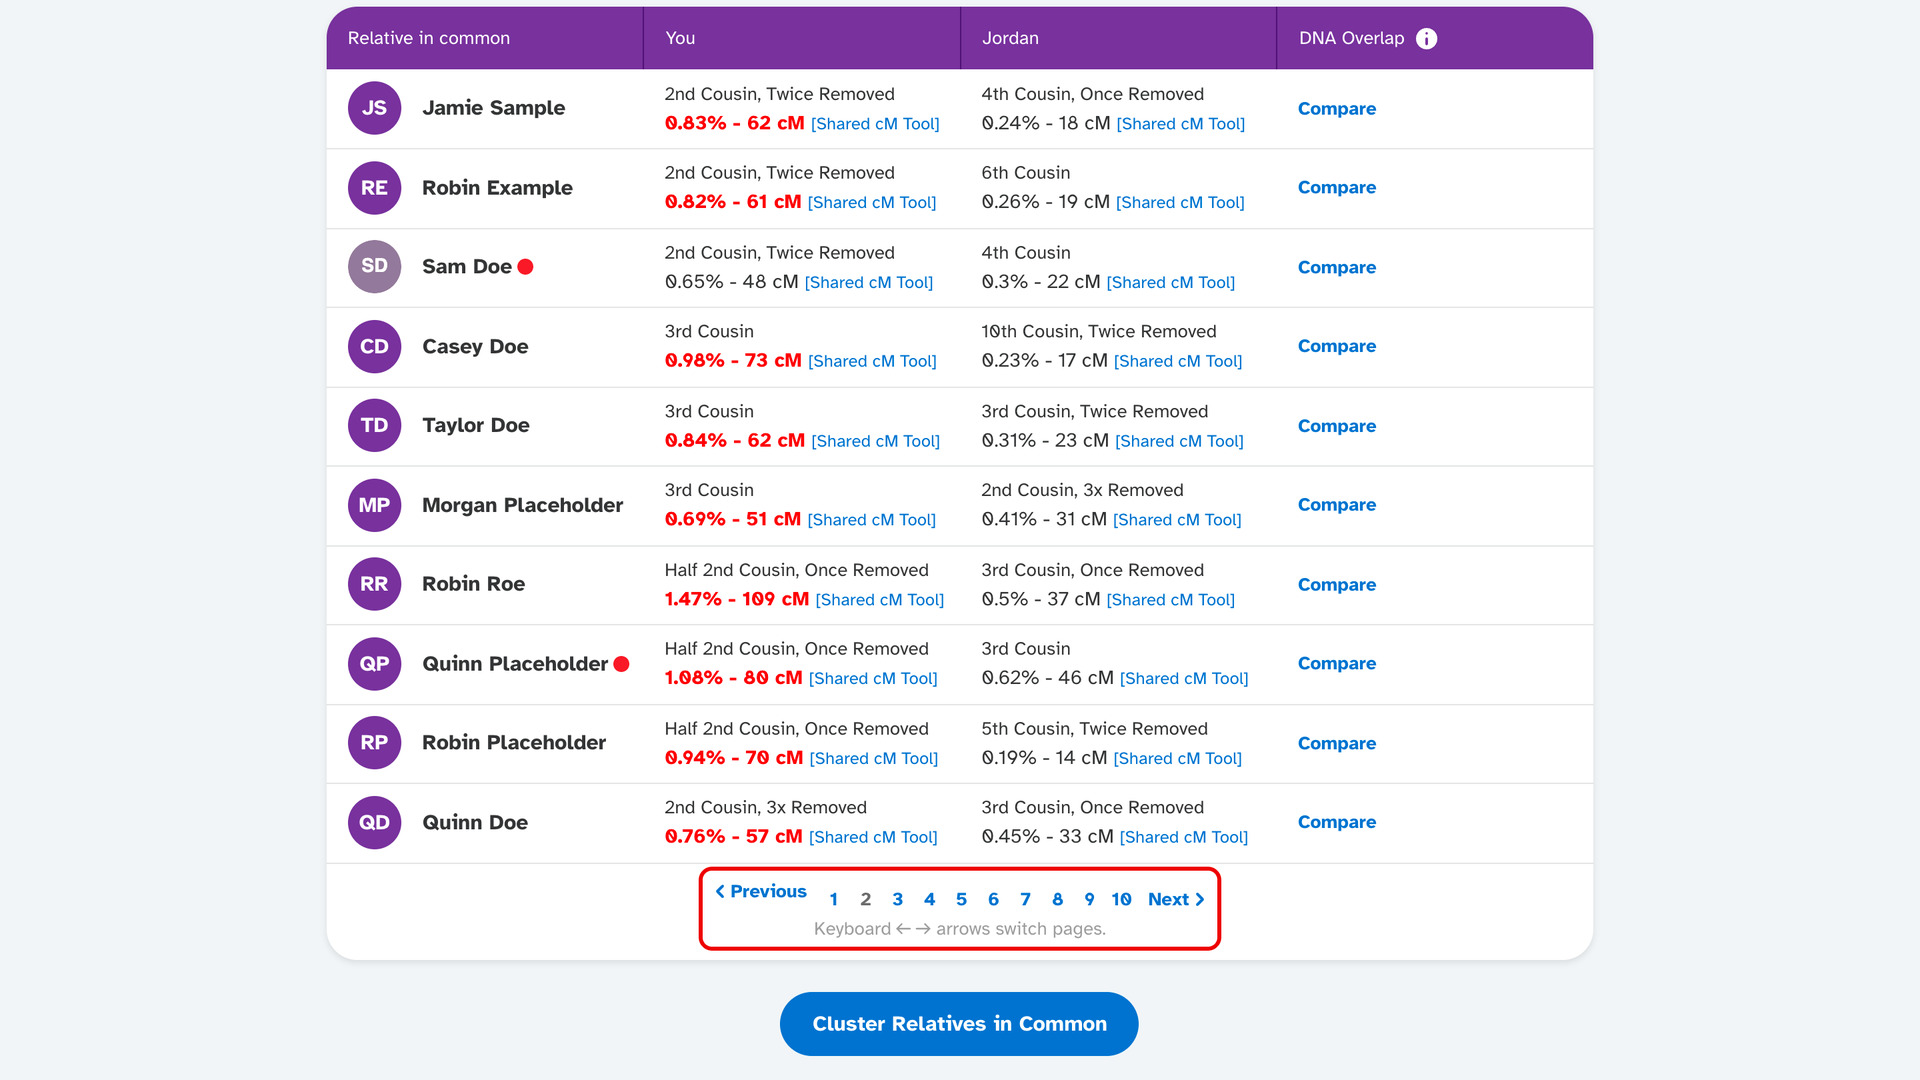Image resolution: width=1920 pixels, height=1080 pixels.
Task: Click Sam Doe's SD avatar
Action: [374, 266]
